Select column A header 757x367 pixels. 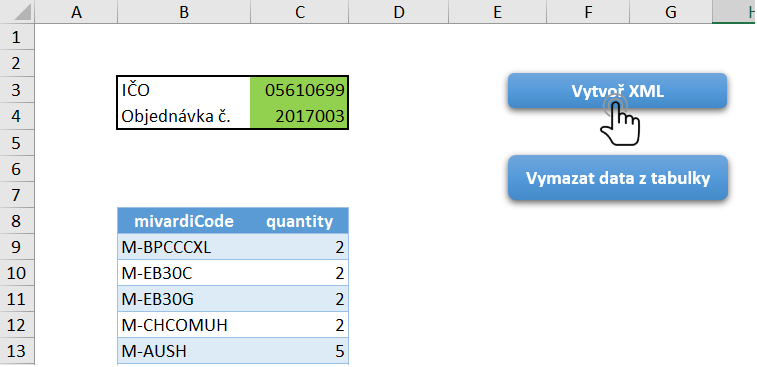pos(76,12)
